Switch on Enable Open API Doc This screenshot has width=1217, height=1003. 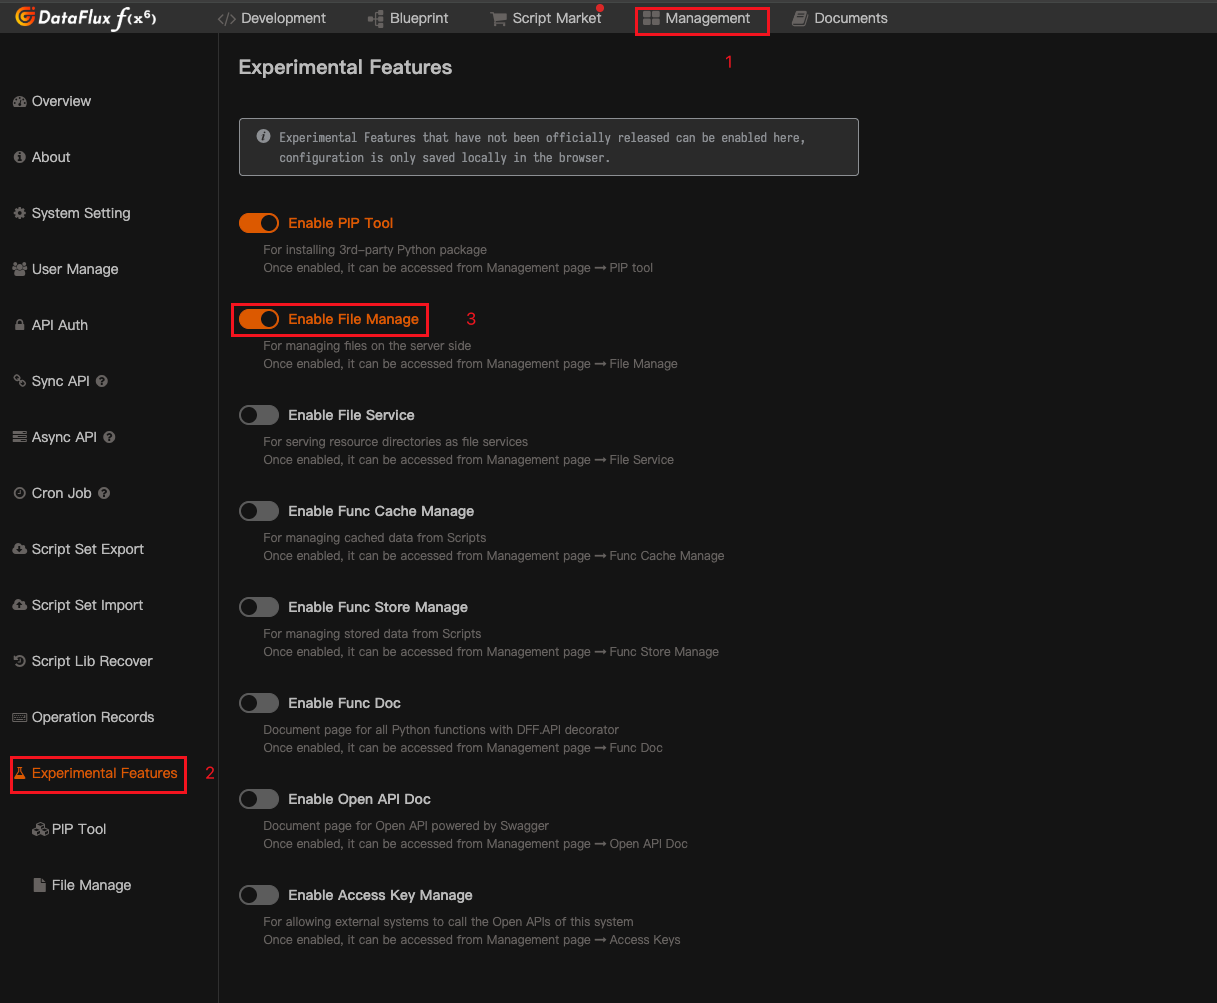[259, 799]
